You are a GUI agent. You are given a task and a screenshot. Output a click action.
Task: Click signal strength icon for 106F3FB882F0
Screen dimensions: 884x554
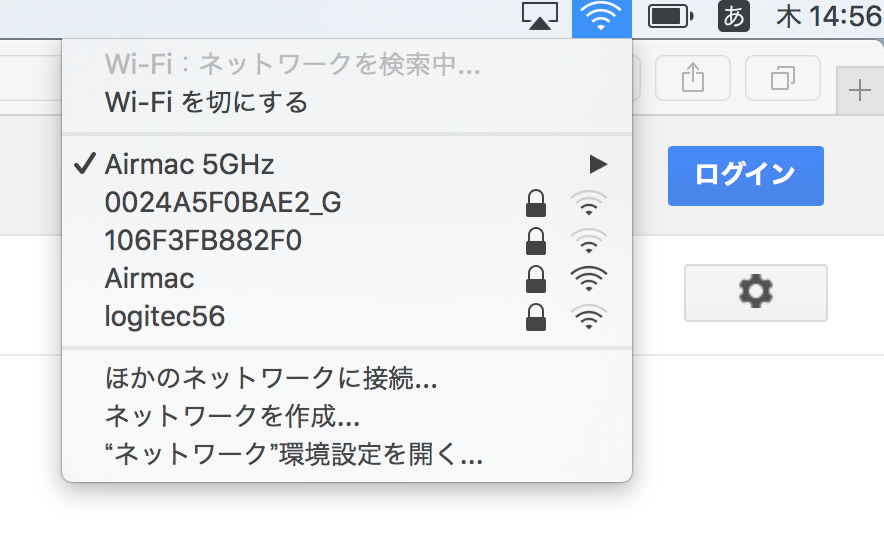[x=589, y=241]
